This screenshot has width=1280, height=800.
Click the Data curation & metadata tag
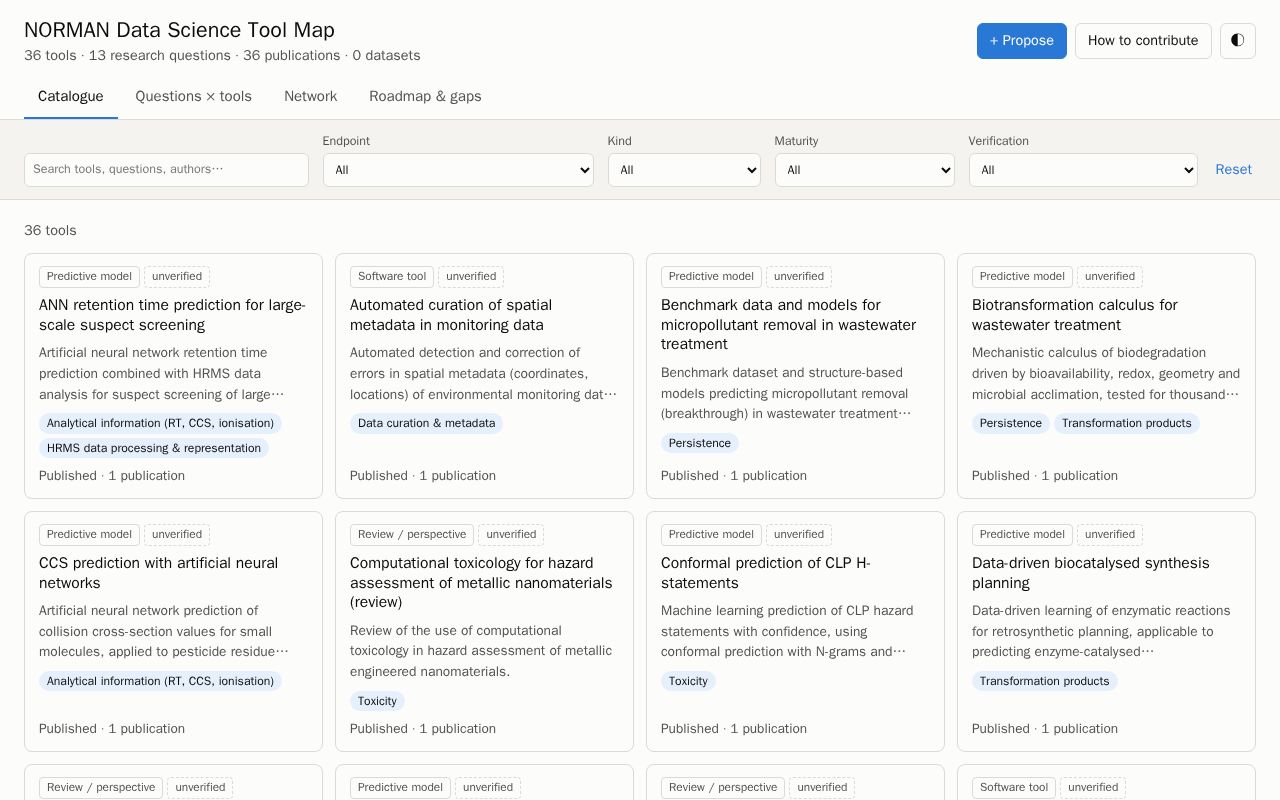coord(427,423)
